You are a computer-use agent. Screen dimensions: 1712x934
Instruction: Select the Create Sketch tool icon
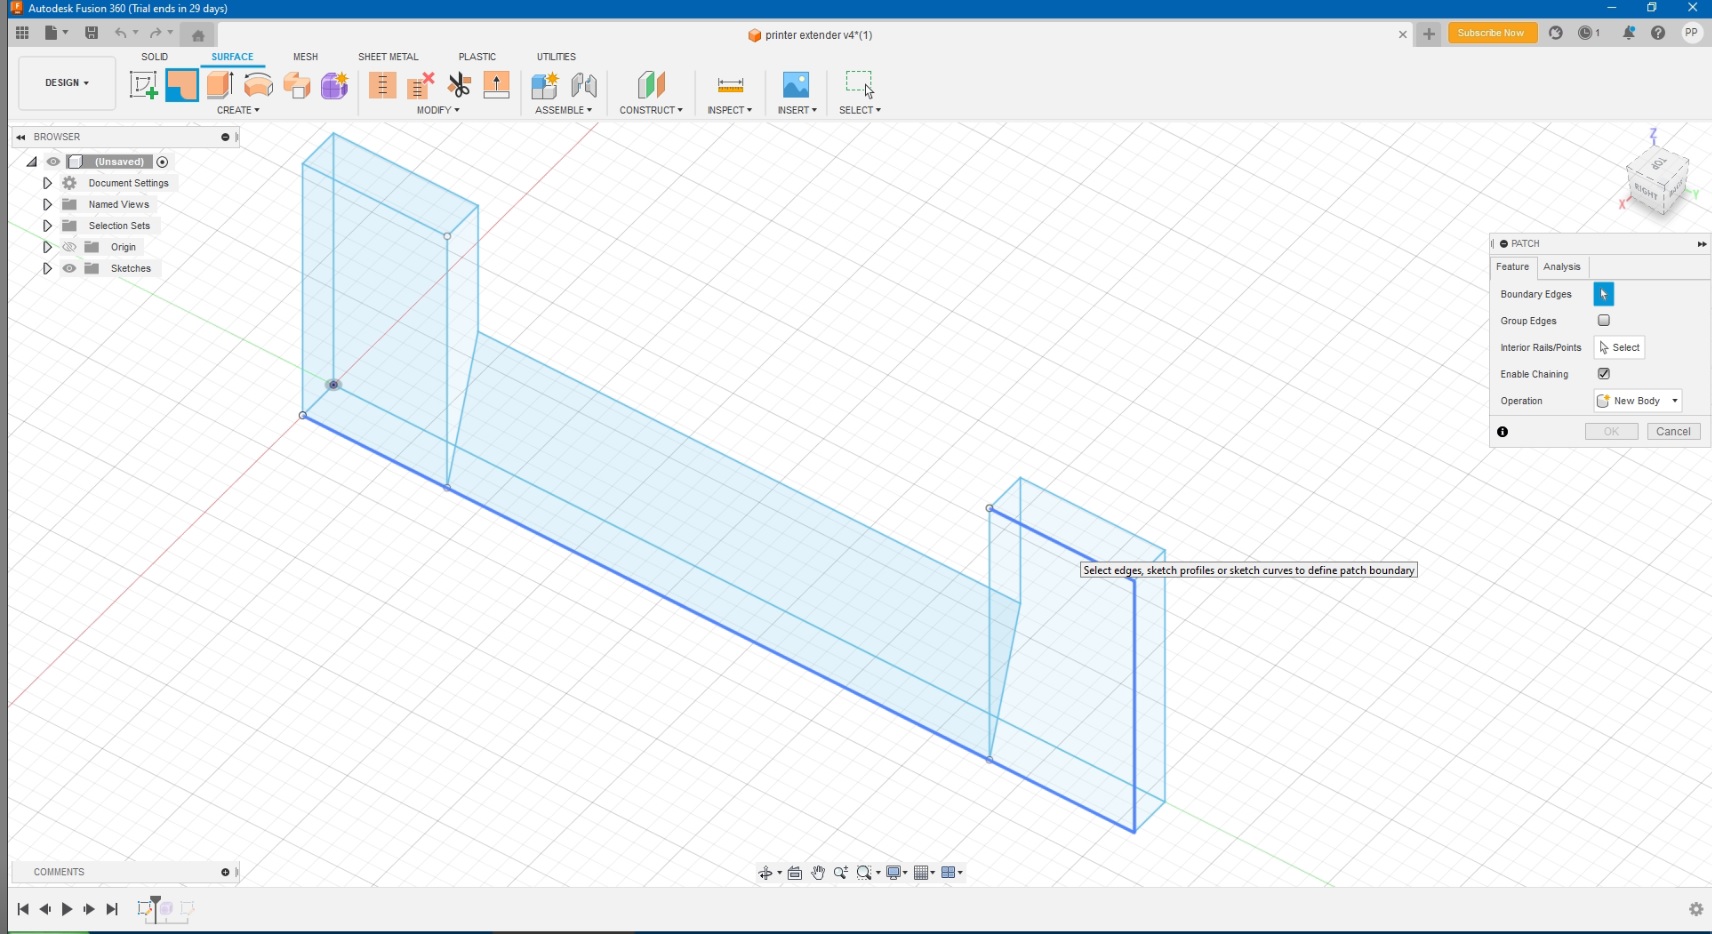143,85
